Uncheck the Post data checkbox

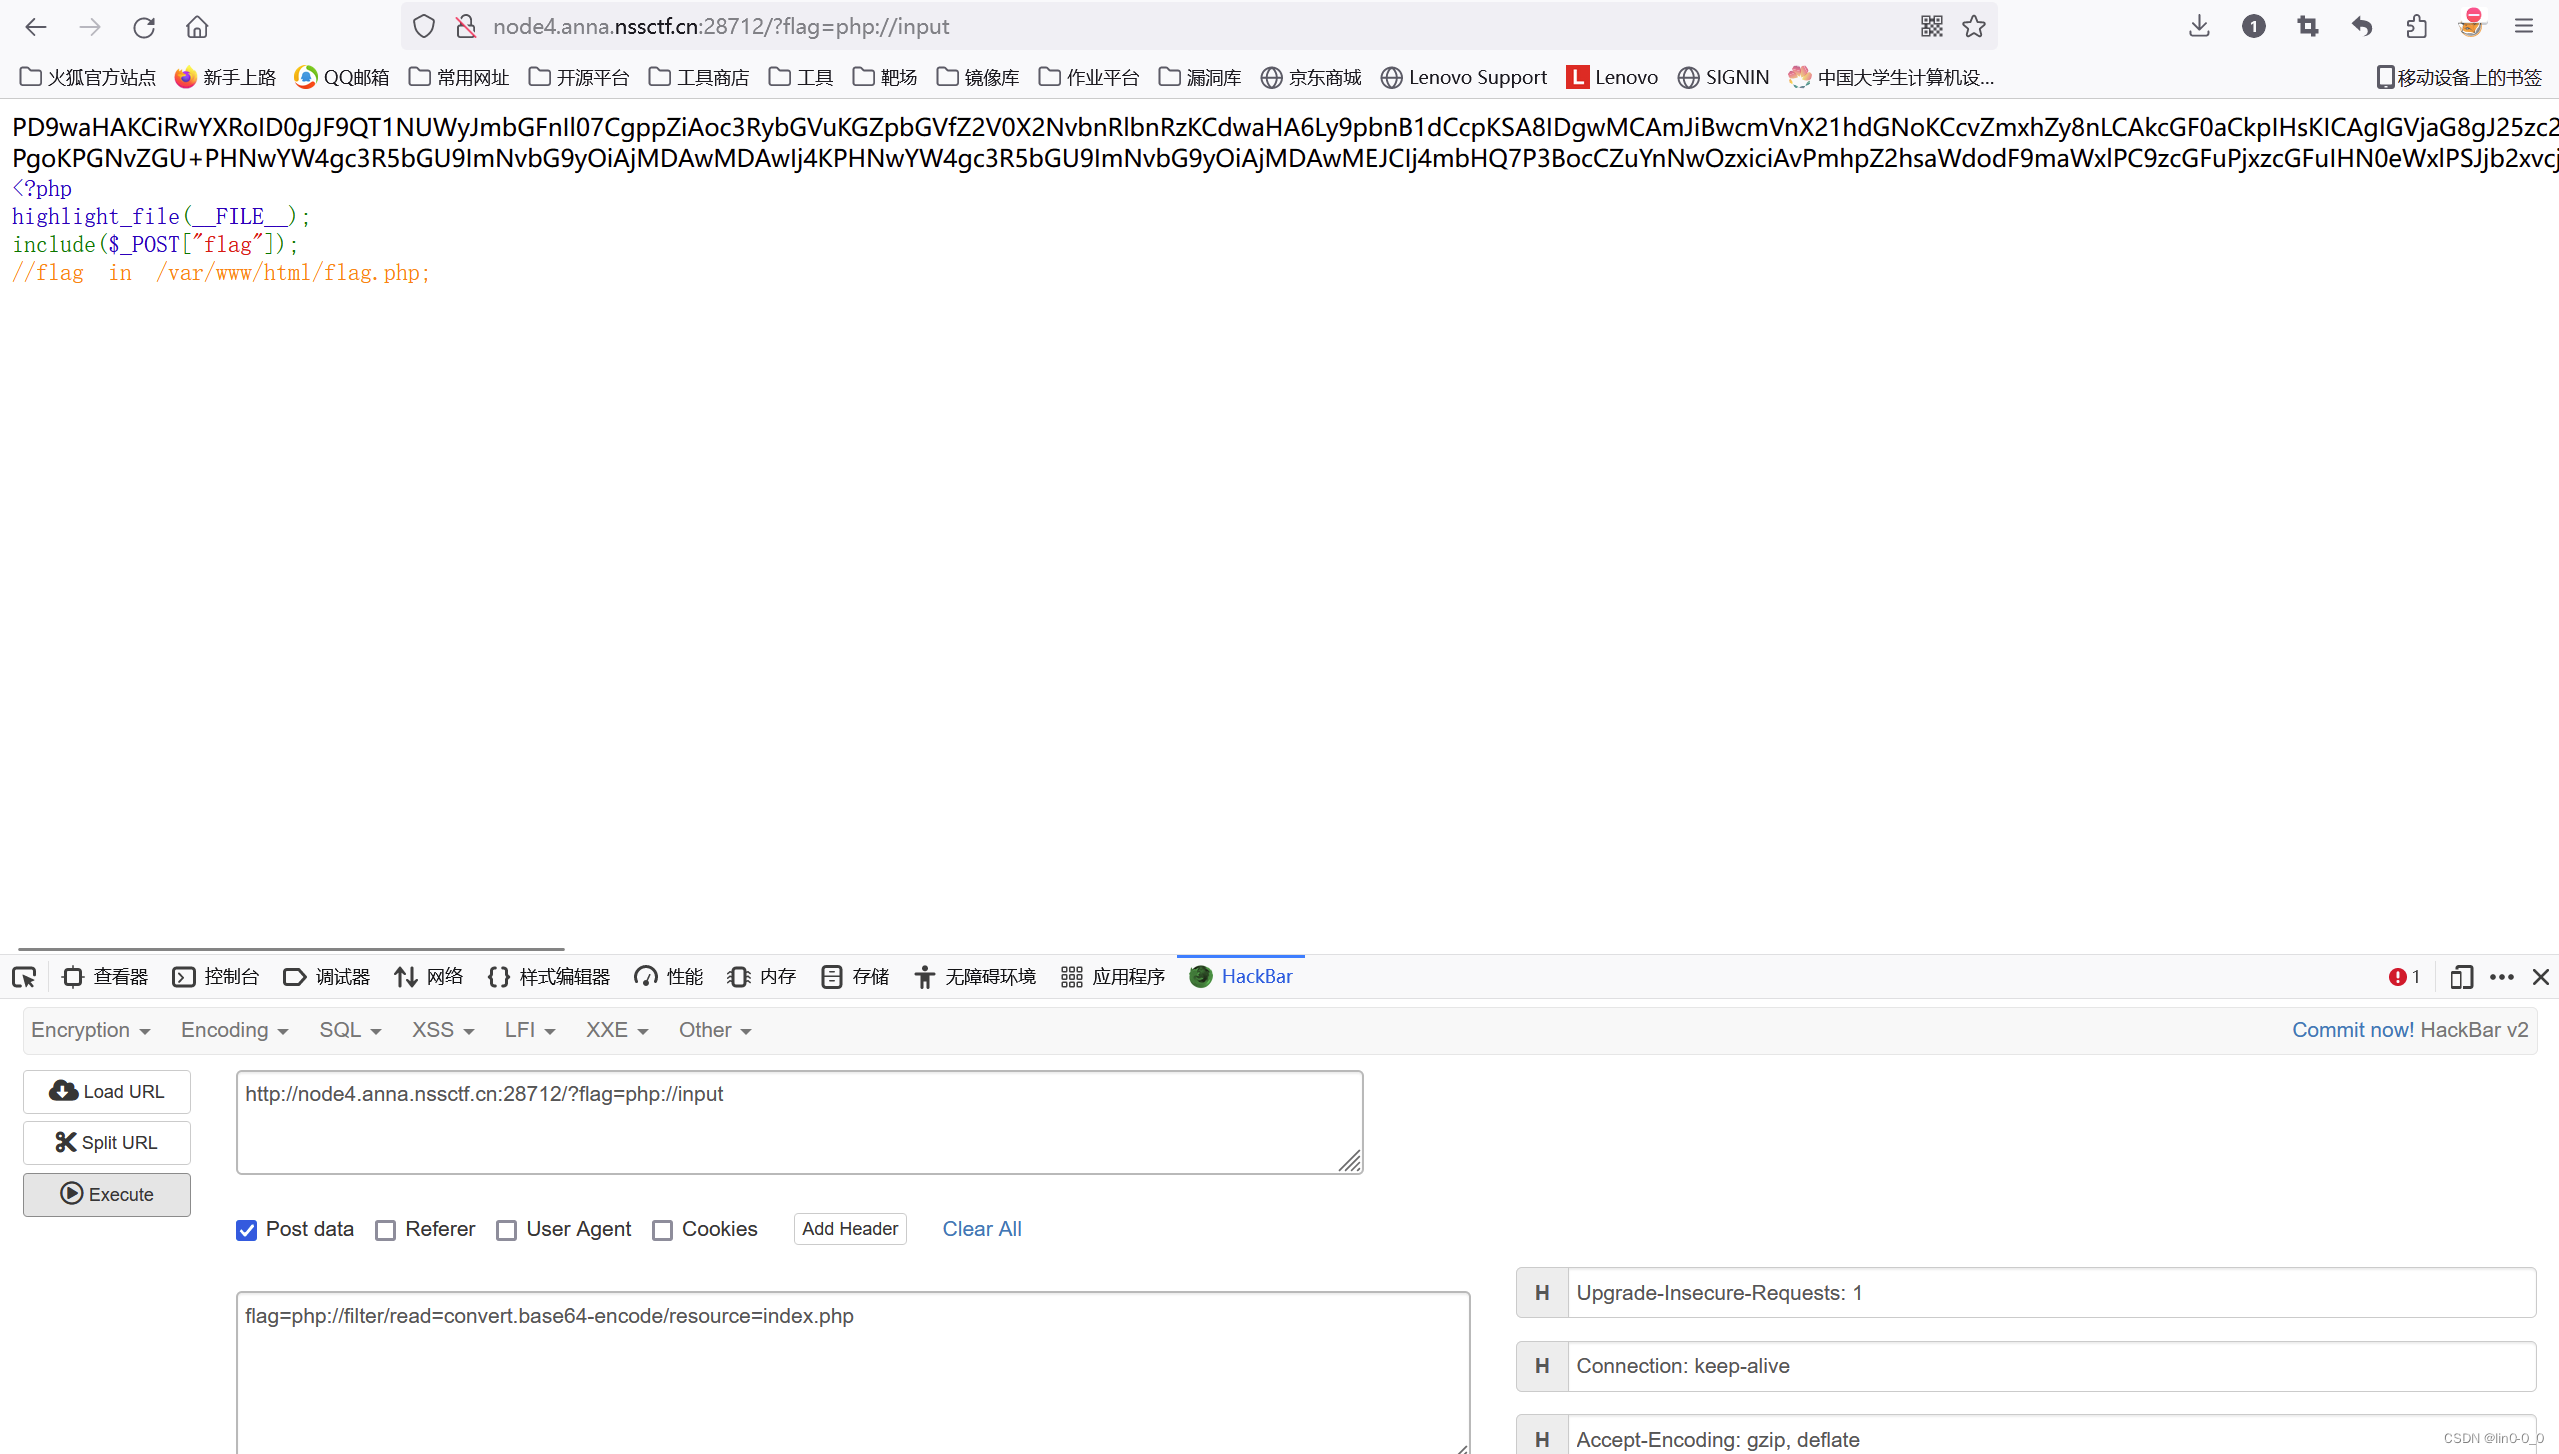pos(247,1230)
